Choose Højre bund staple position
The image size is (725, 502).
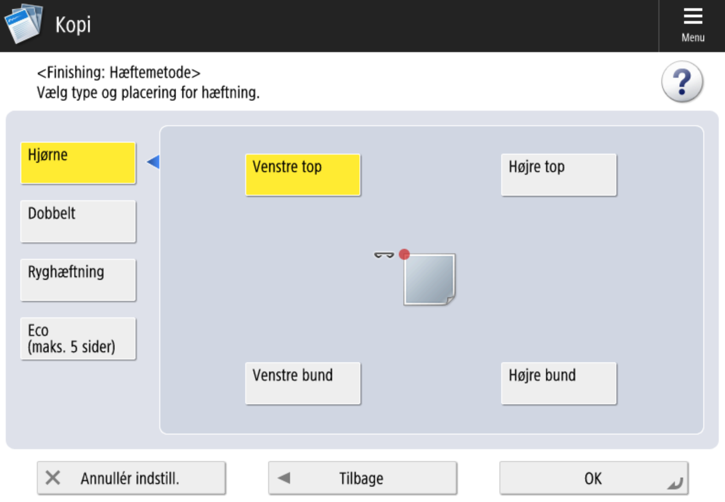click(x=559, y=383)
